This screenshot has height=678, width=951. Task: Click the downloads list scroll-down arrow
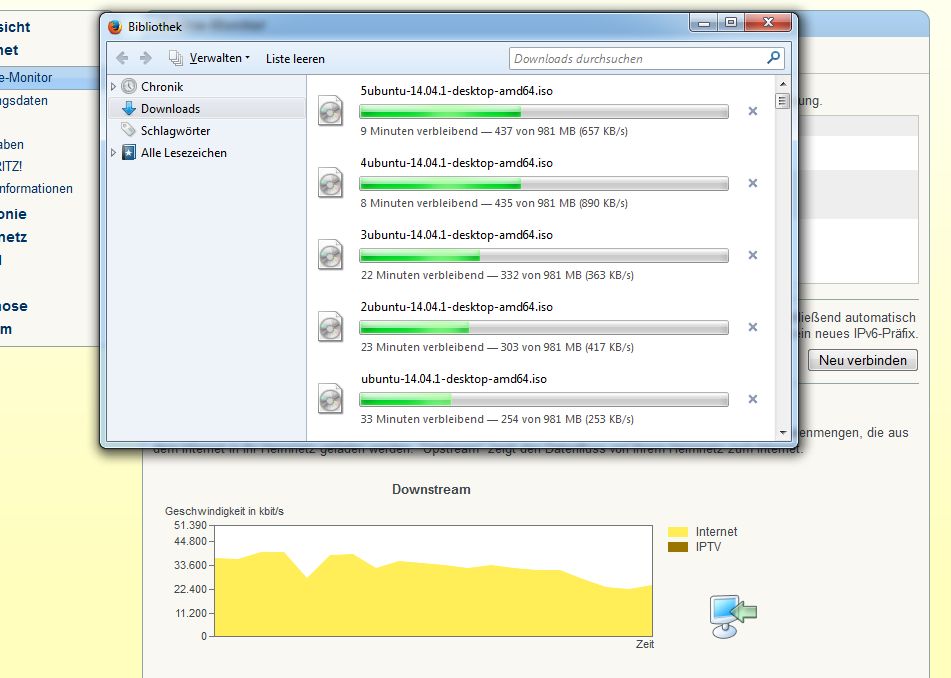coord(782,432)
